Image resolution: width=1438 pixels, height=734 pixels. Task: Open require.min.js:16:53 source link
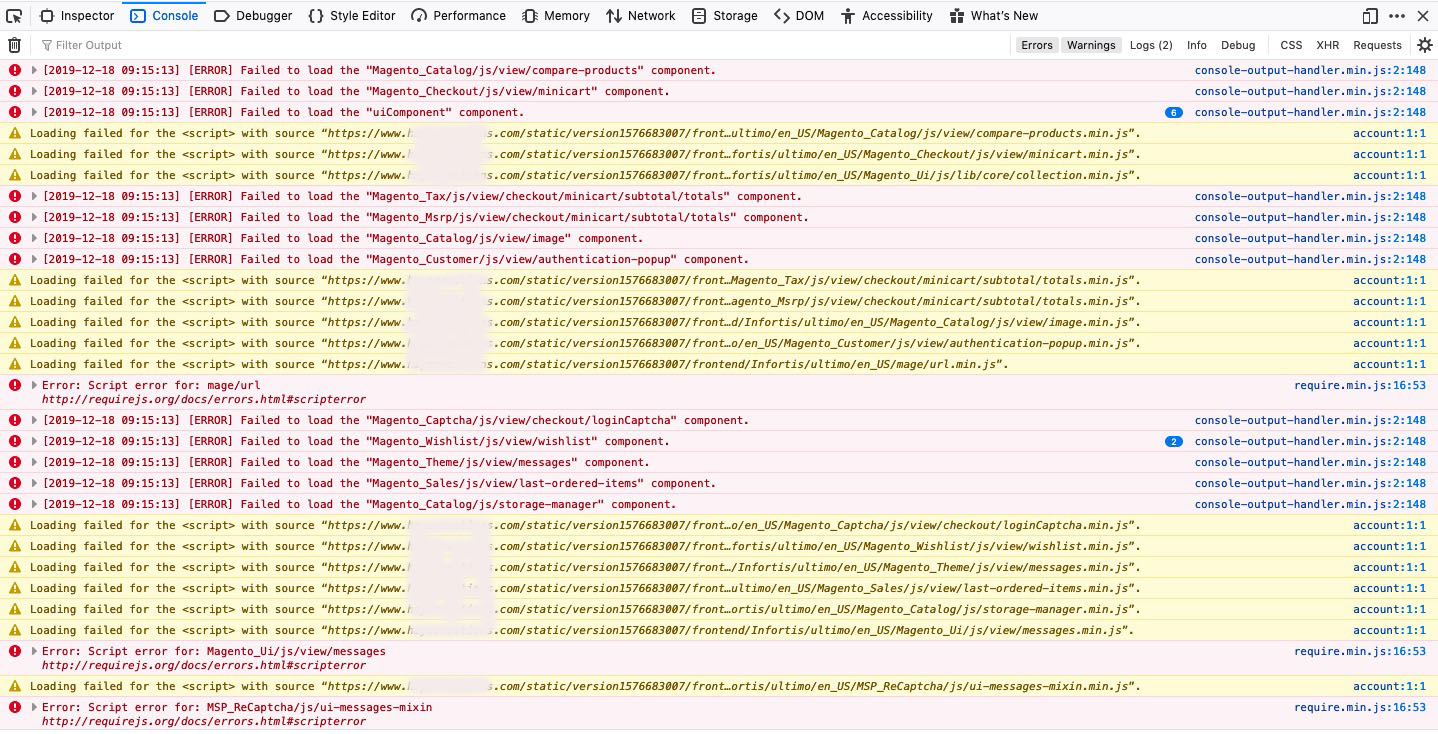1359,385
